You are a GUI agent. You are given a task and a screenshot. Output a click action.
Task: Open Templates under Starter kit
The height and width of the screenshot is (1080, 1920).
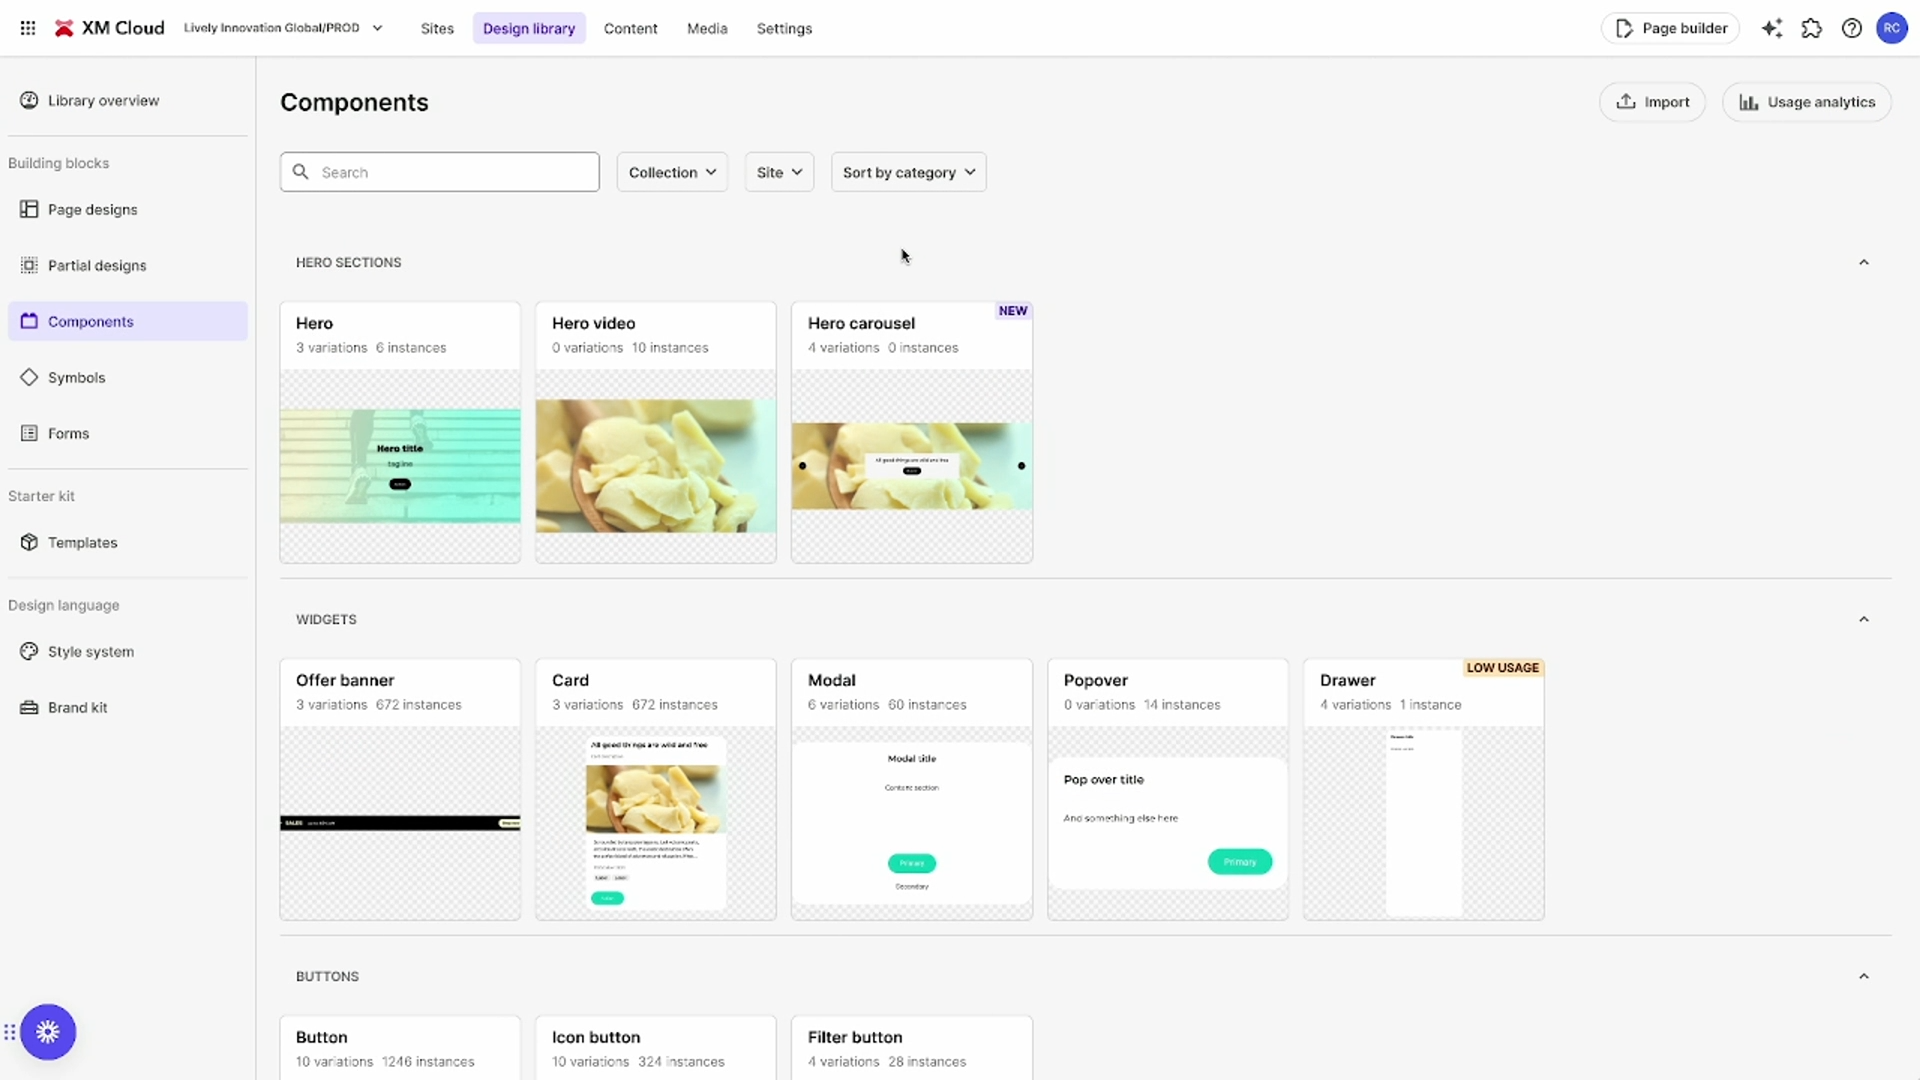coord(82,542)
